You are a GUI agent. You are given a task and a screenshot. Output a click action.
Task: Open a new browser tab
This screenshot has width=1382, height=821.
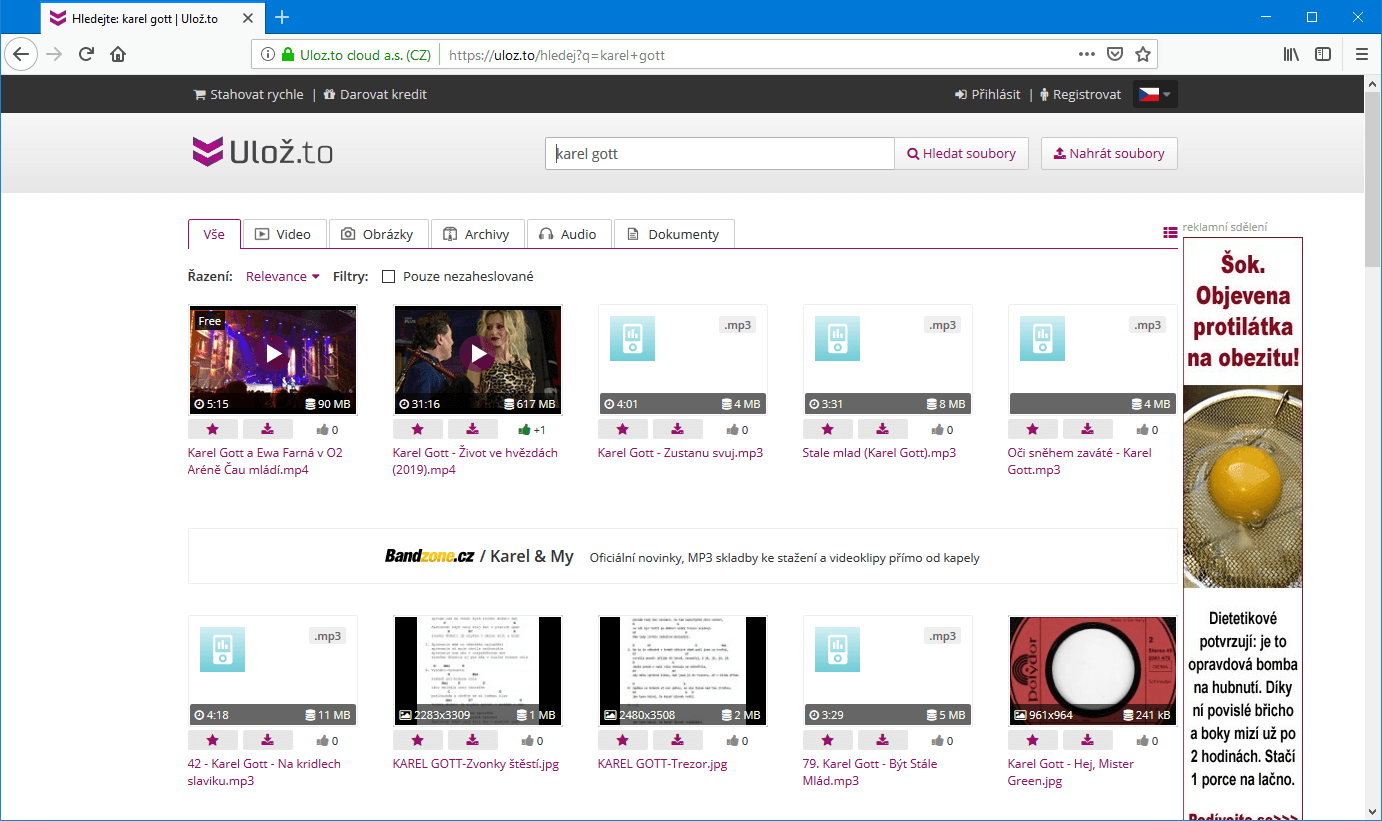click(282, 17)
